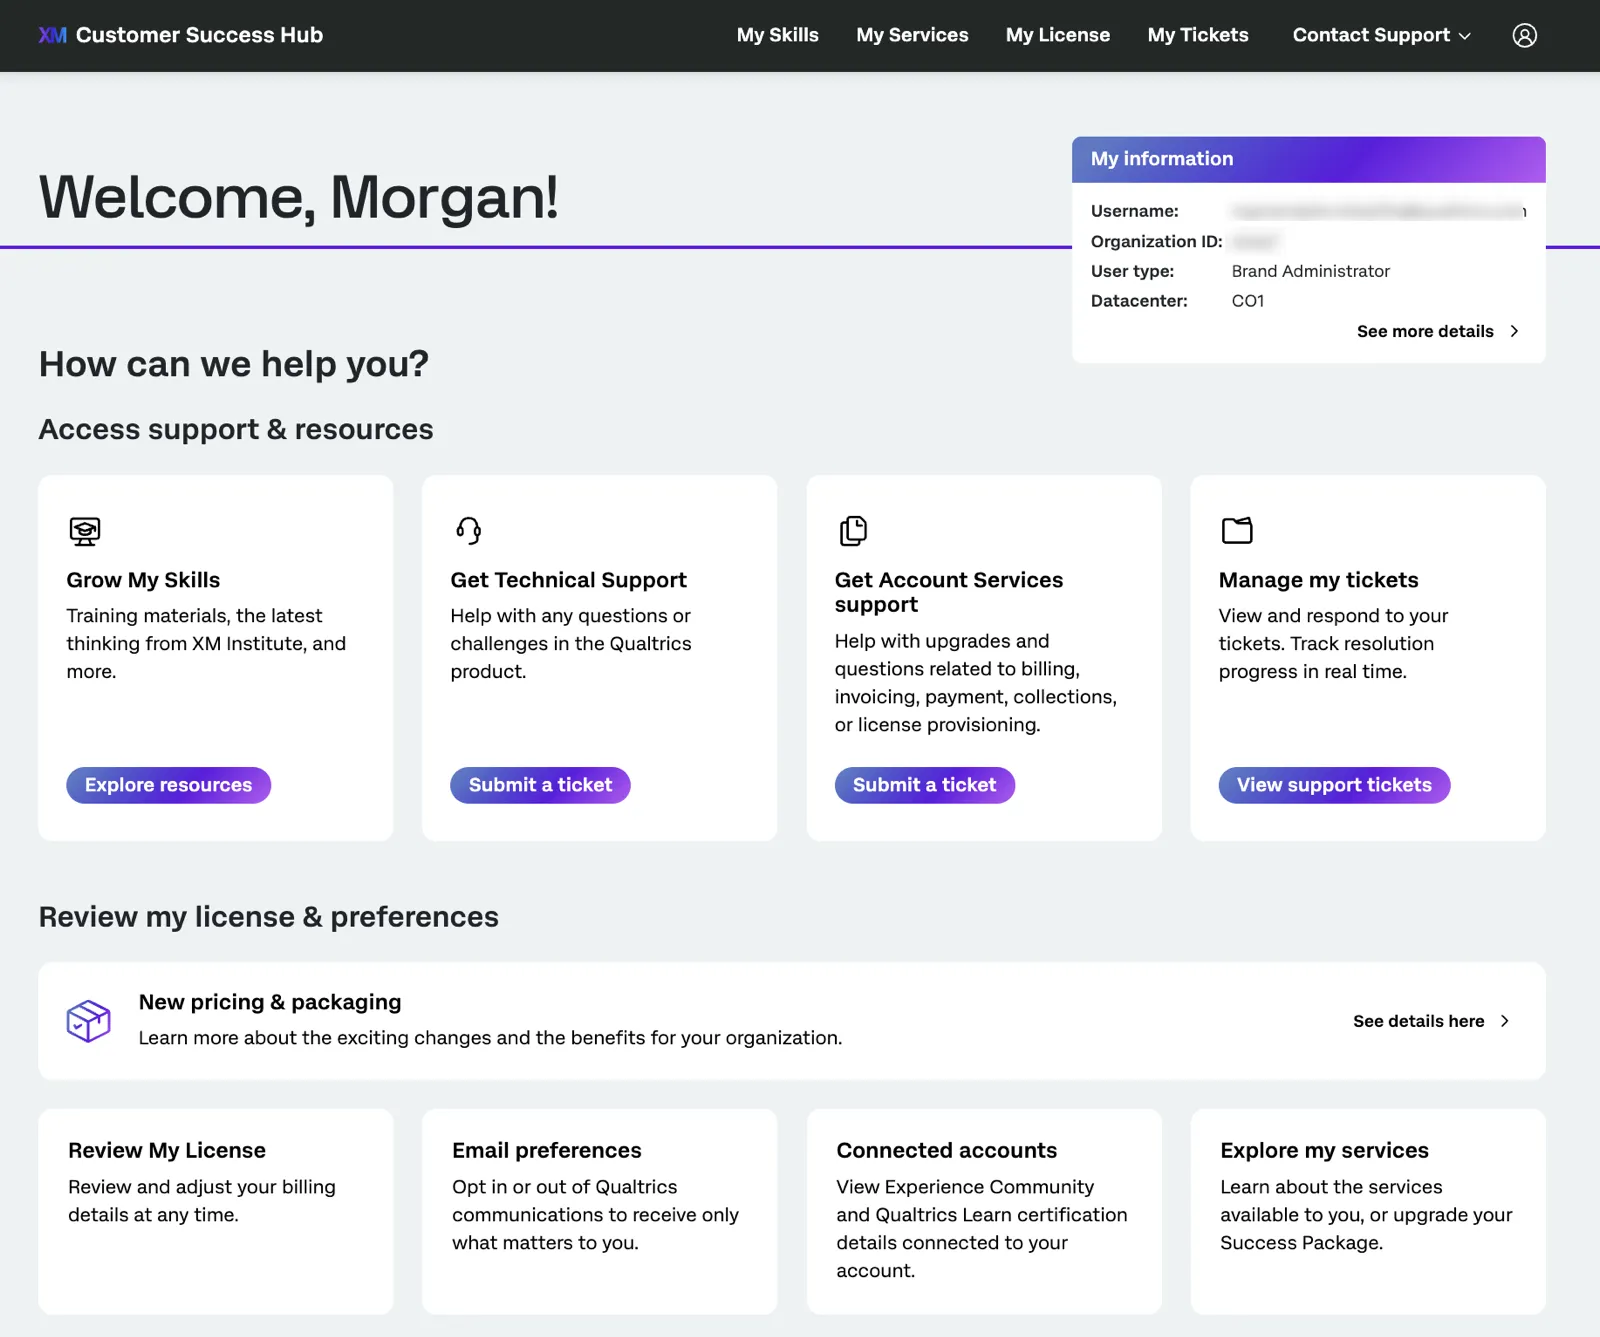Click the Welcome, Morgan! heading
Screen dimensions: 1600x1337
point(298,197)
